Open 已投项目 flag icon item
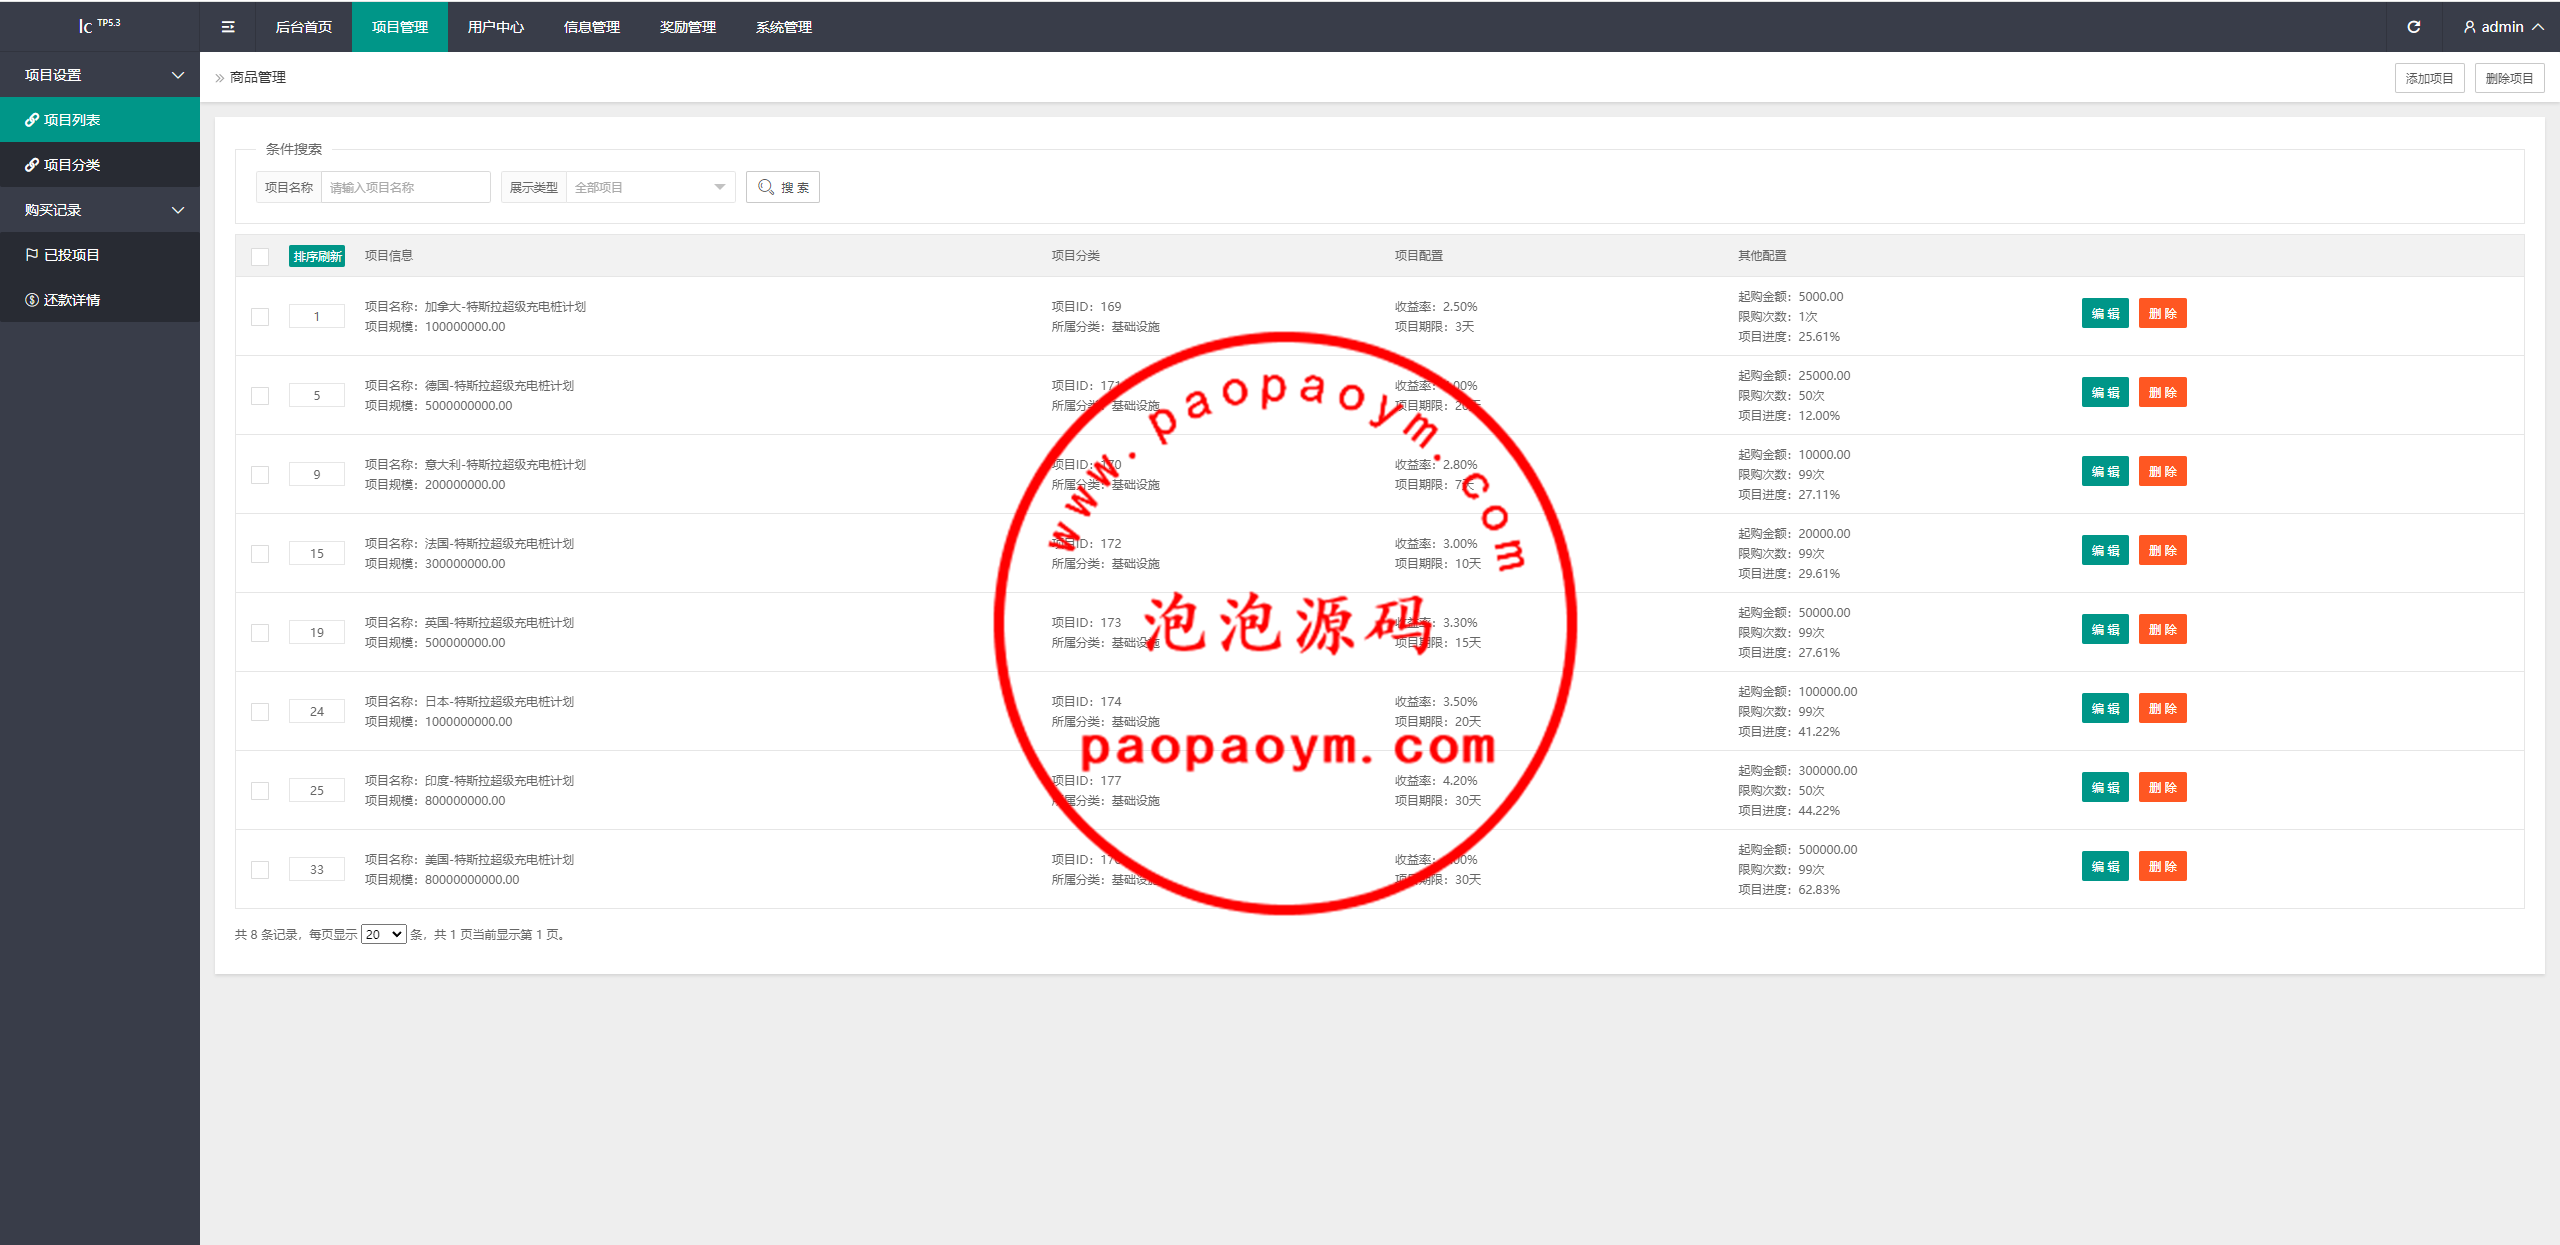 pyautogui.click(x=32, y=255)
